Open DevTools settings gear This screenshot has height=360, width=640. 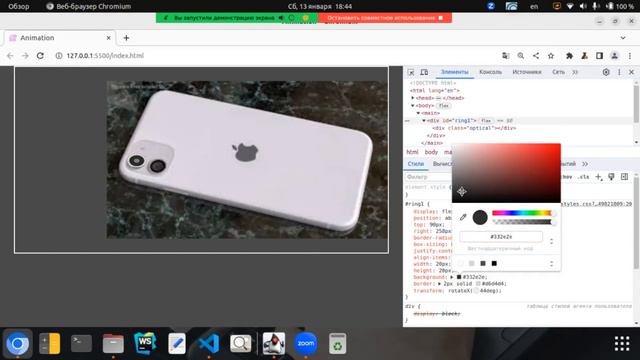(x=606, y=72)
